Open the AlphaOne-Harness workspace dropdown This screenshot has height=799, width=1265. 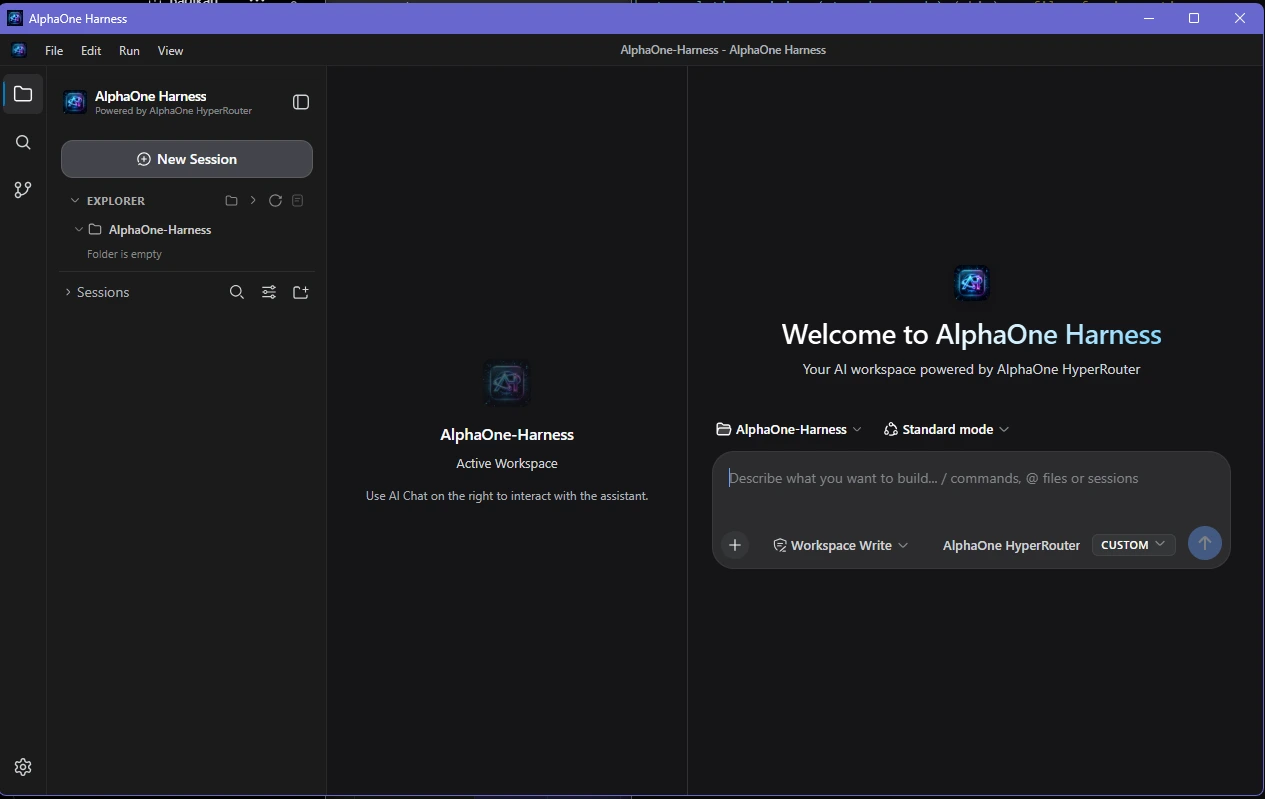click(789, 429)
